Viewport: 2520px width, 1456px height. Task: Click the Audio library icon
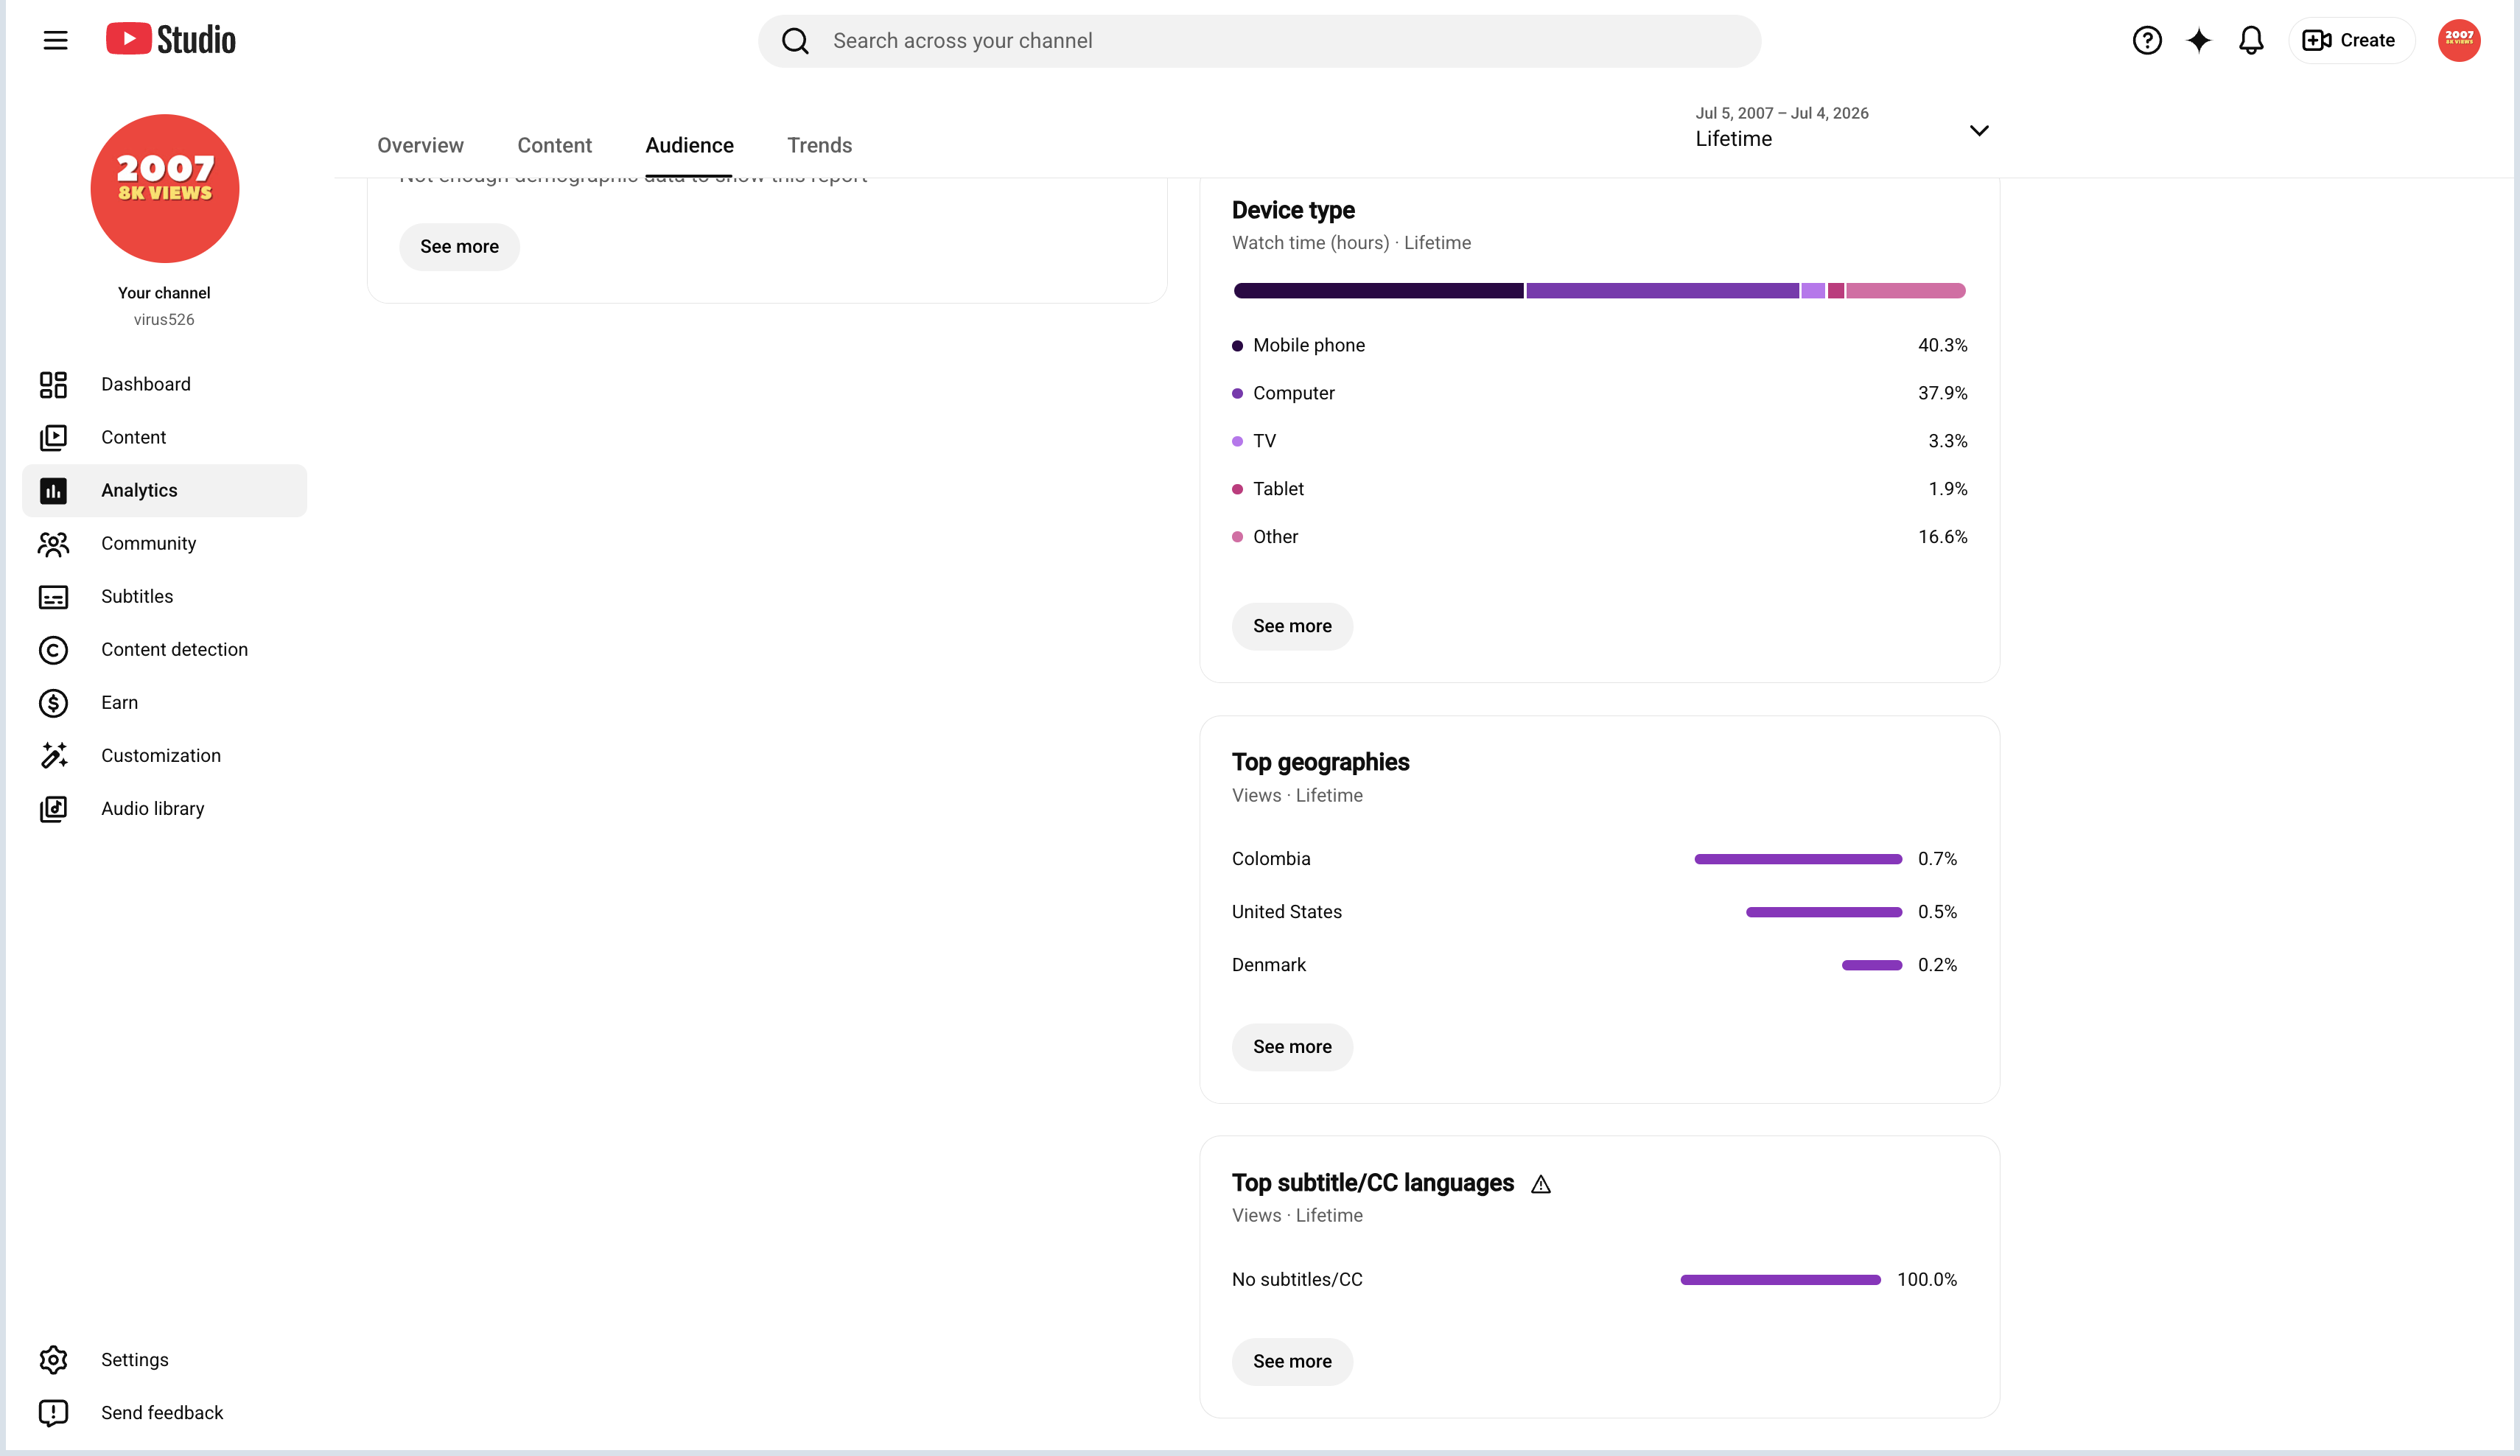[53, 809]
